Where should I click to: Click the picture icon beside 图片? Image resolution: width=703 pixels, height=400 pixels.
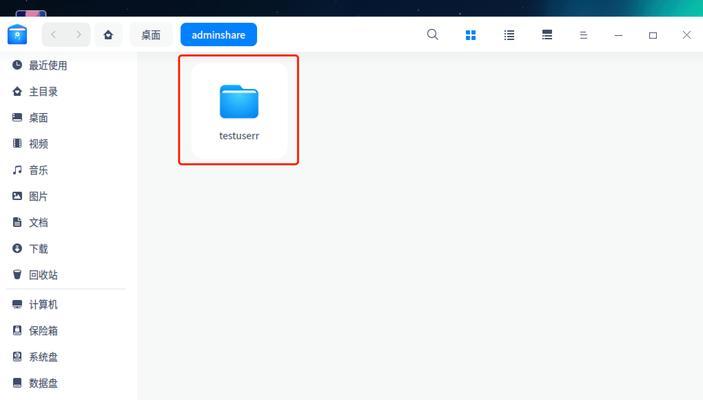[x=17, y=196]
